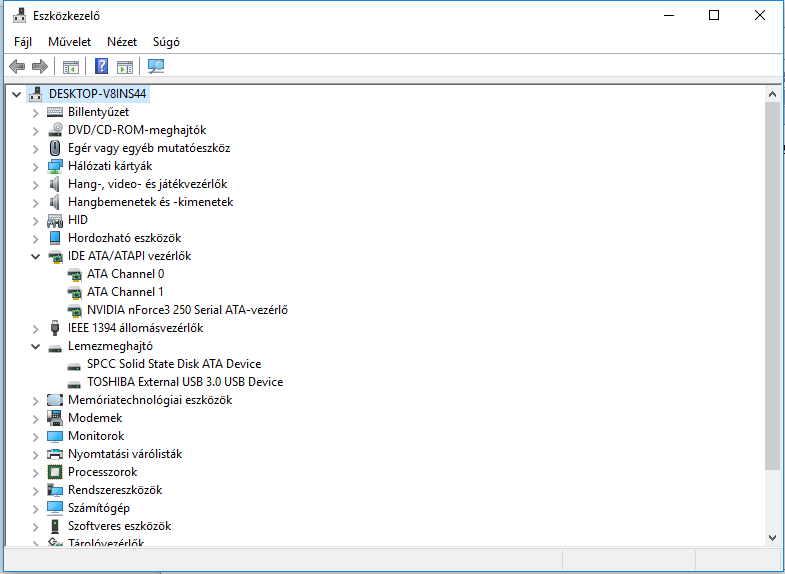The height and width of the screenshot is (574, 785).
Task: Click the show/hide console tree icon
Action: point(71,67)
